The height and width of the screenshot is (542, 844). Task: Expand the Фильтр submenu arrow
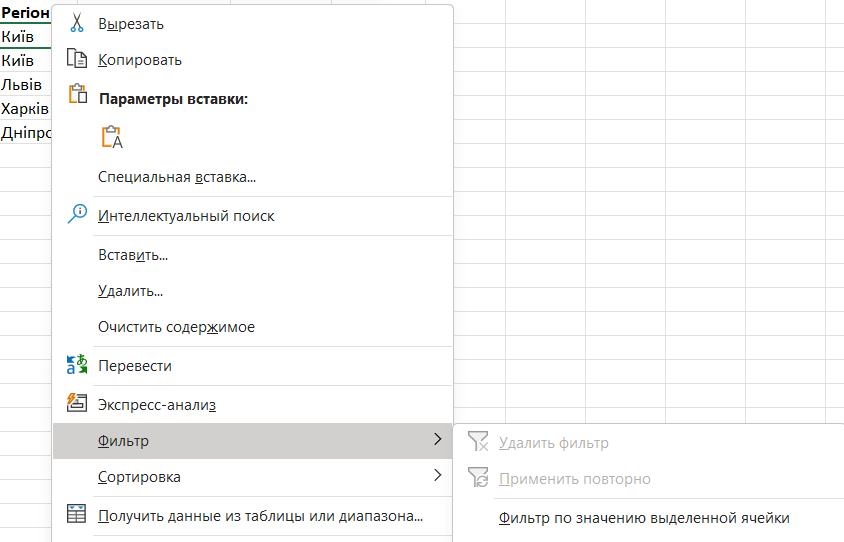[438, 440]
